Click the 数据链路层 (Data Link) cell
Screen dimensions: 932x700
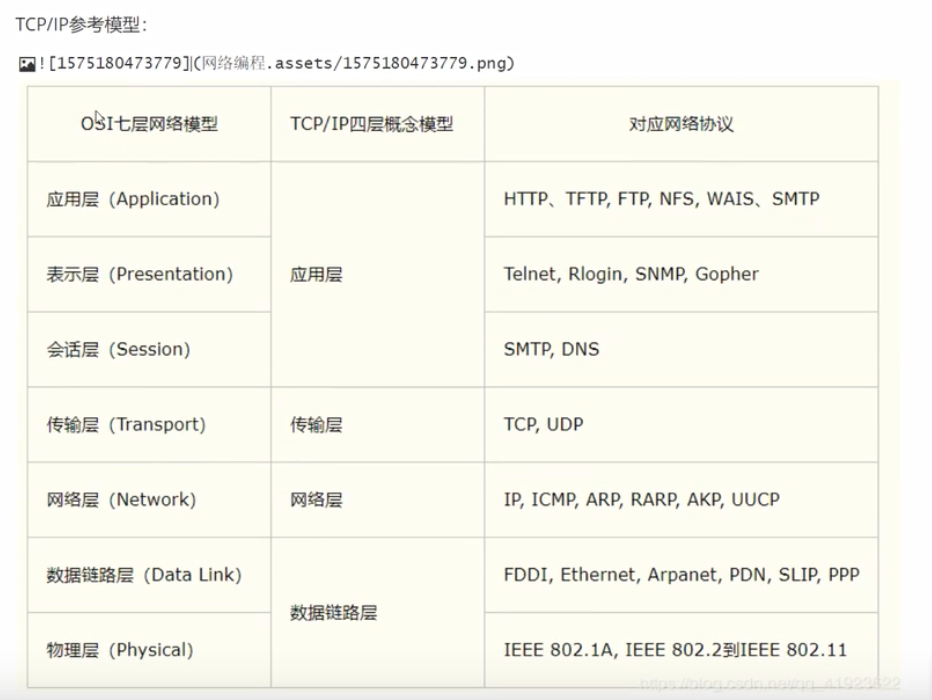tap(149, 575)
